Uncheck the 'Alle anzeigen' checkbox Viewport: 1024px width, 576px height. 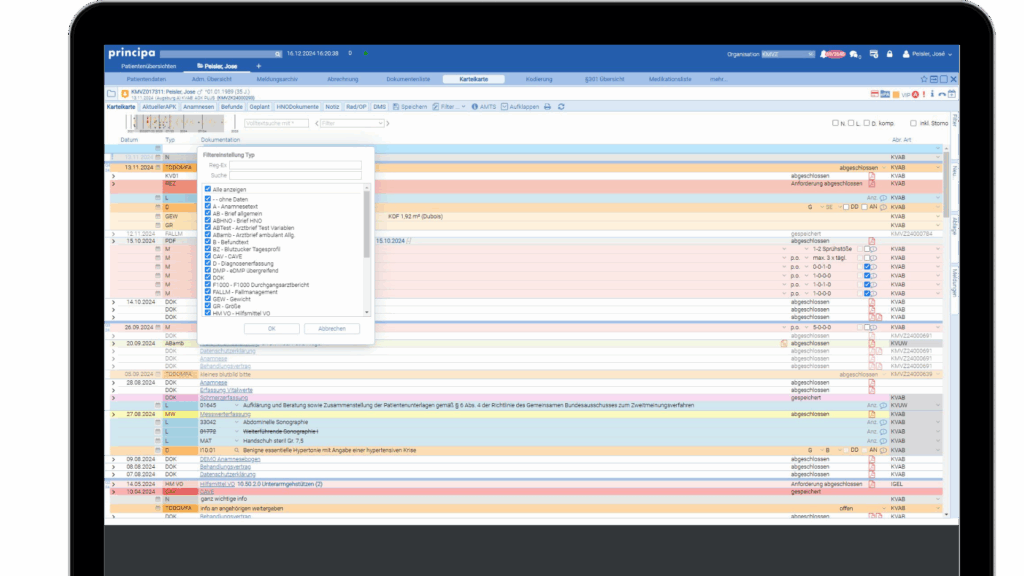[x=207, y=189]
